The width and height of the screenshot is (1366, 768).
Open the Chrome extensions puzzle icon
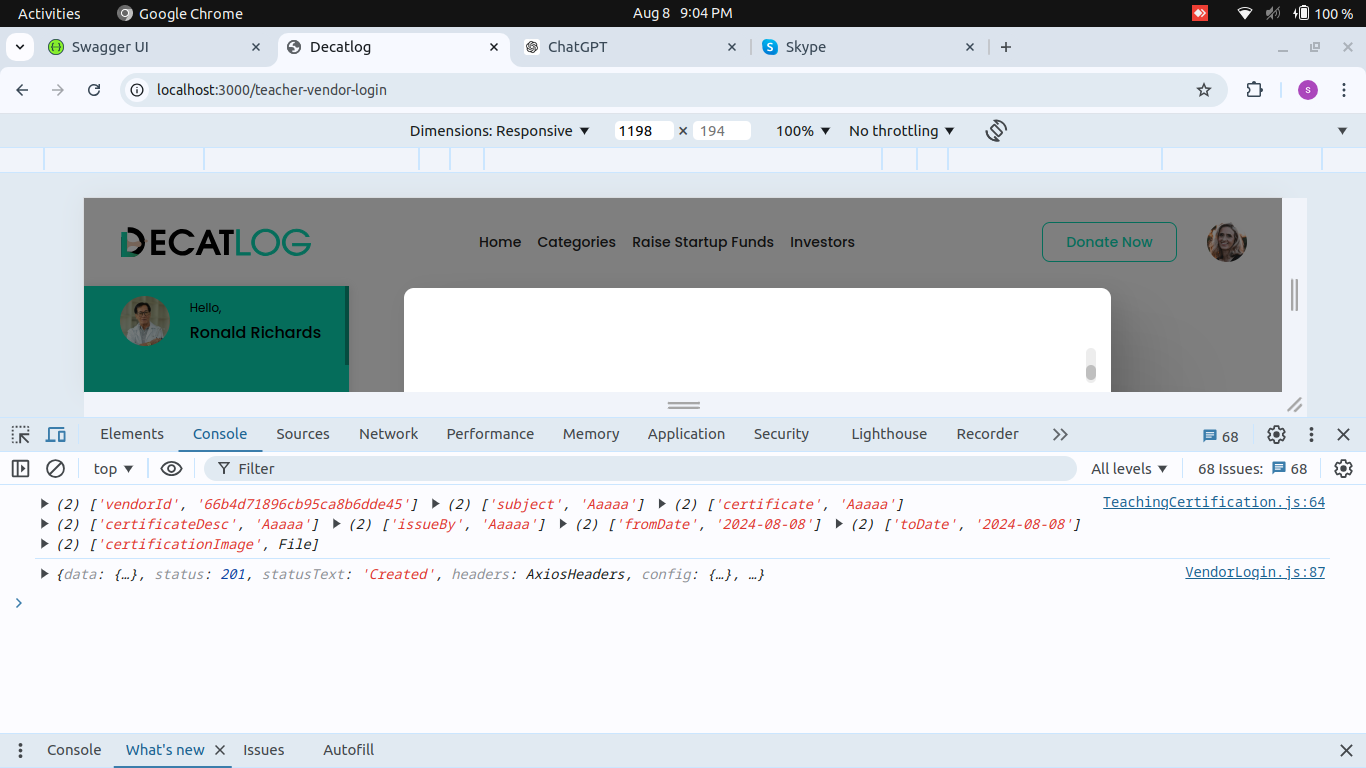[x=1254, y=90]
